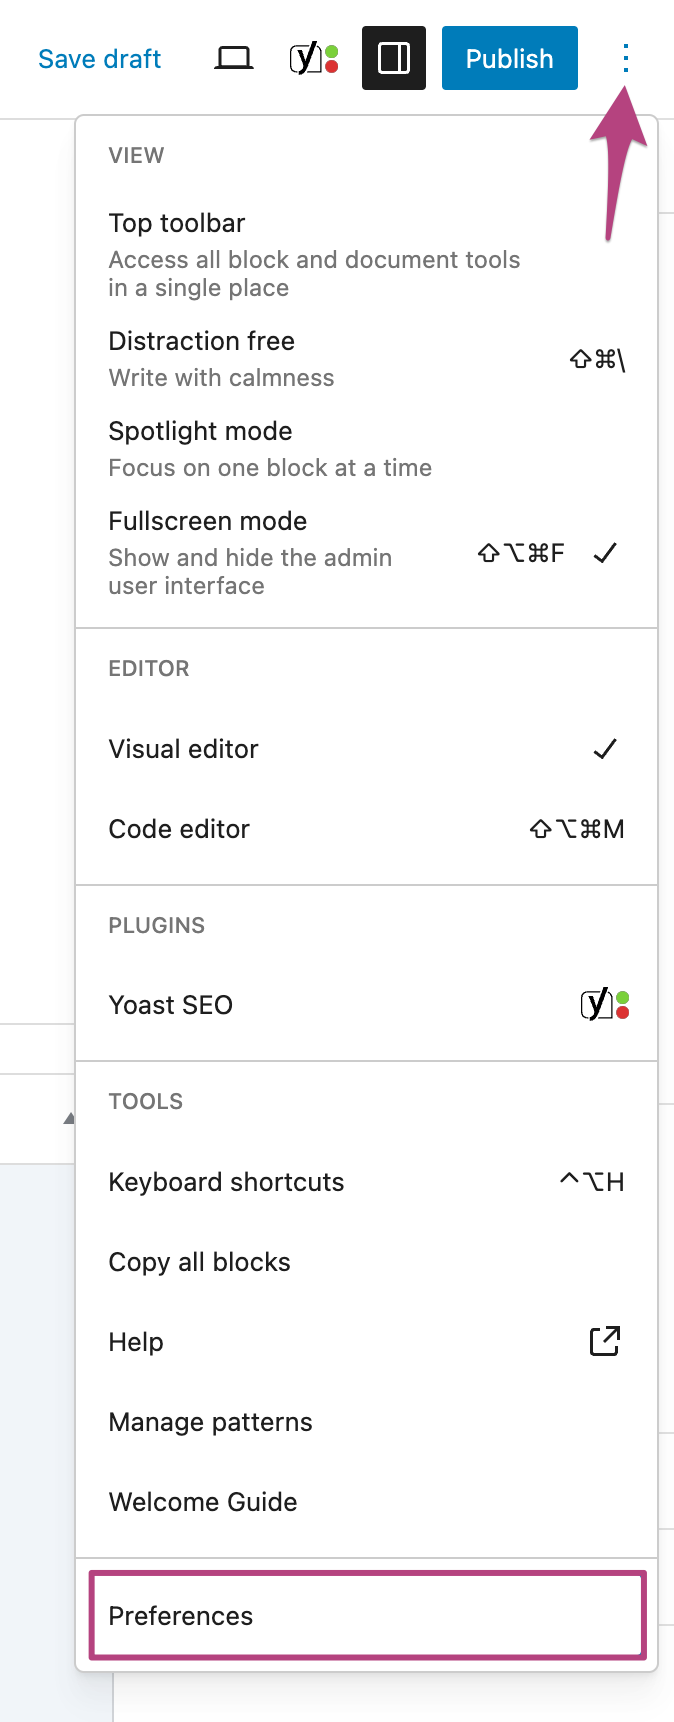Enable the Top toolbar option
This screenshot has width=674, height=1722.
click(x=177, y=224)
